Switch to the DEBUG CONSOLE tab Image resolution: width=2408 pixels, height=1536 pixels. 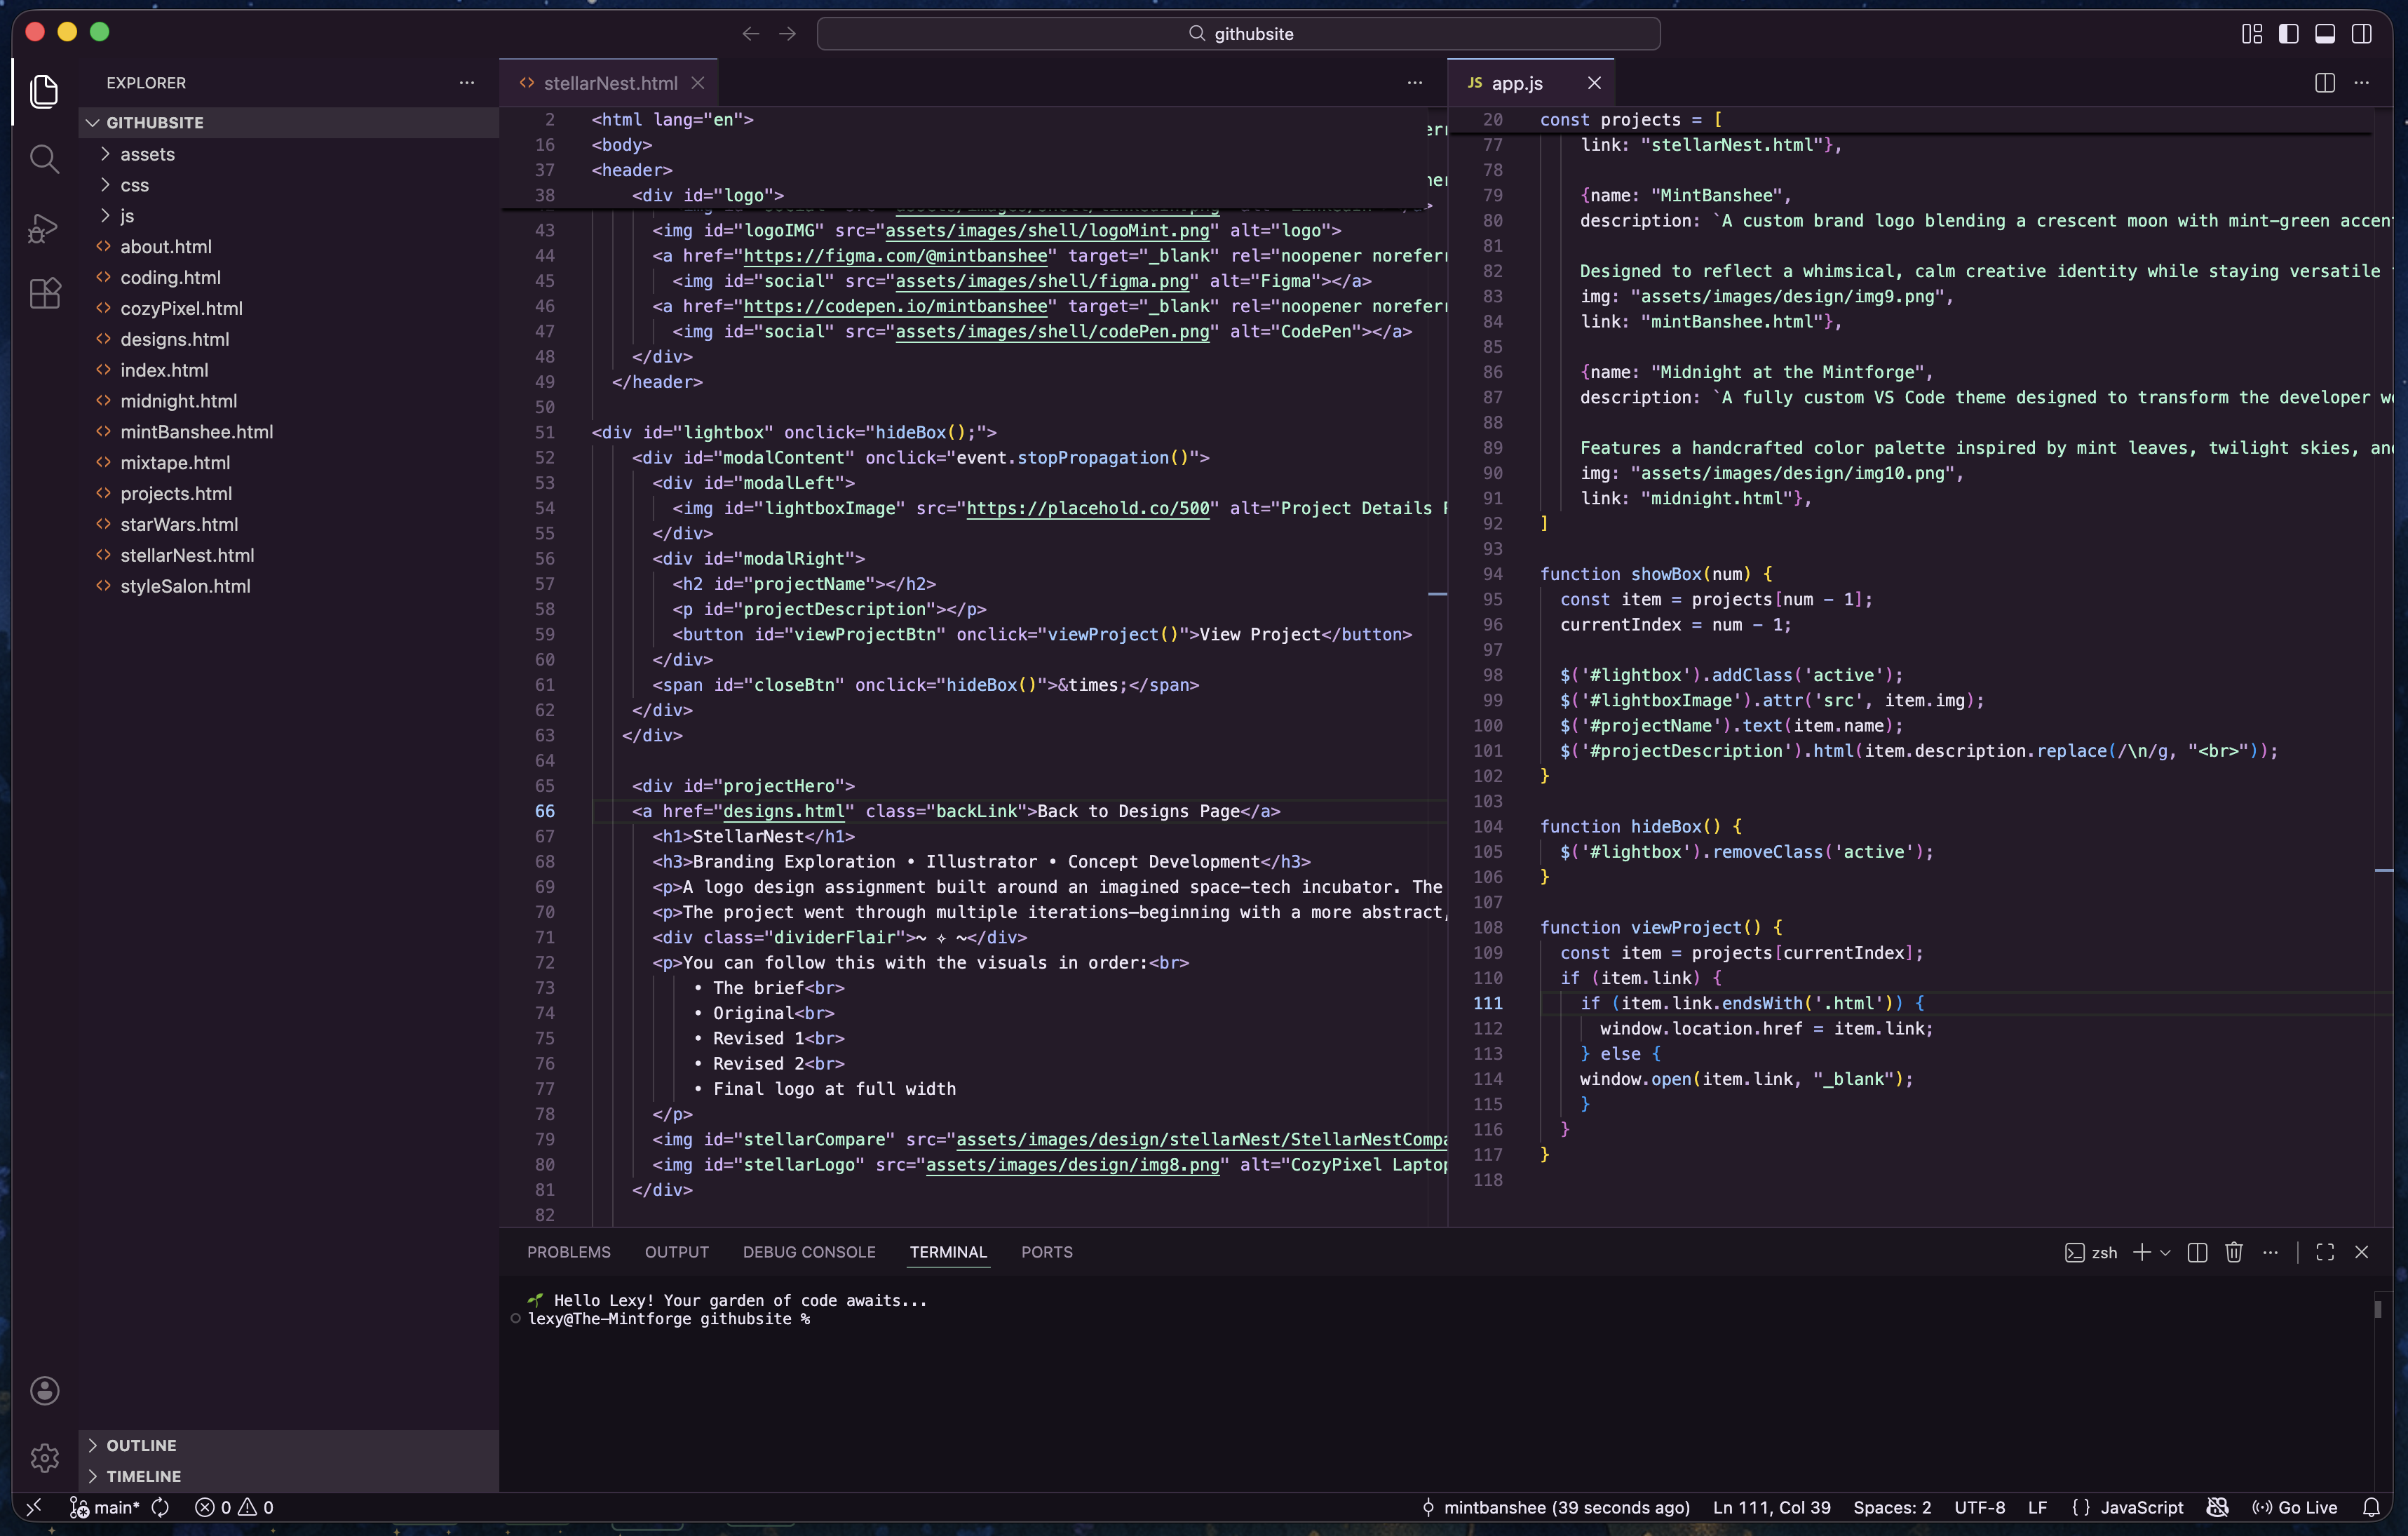click(808, 1252)
